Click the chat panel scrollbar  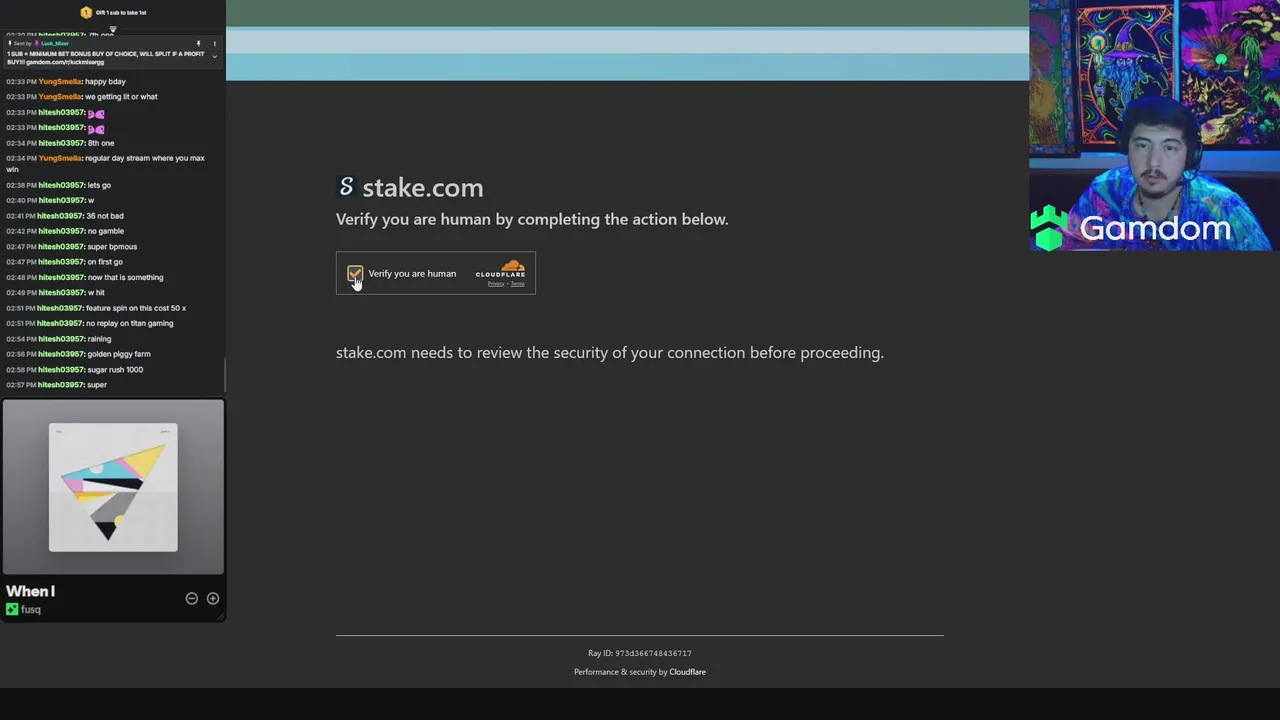click(x=224, y=375)
